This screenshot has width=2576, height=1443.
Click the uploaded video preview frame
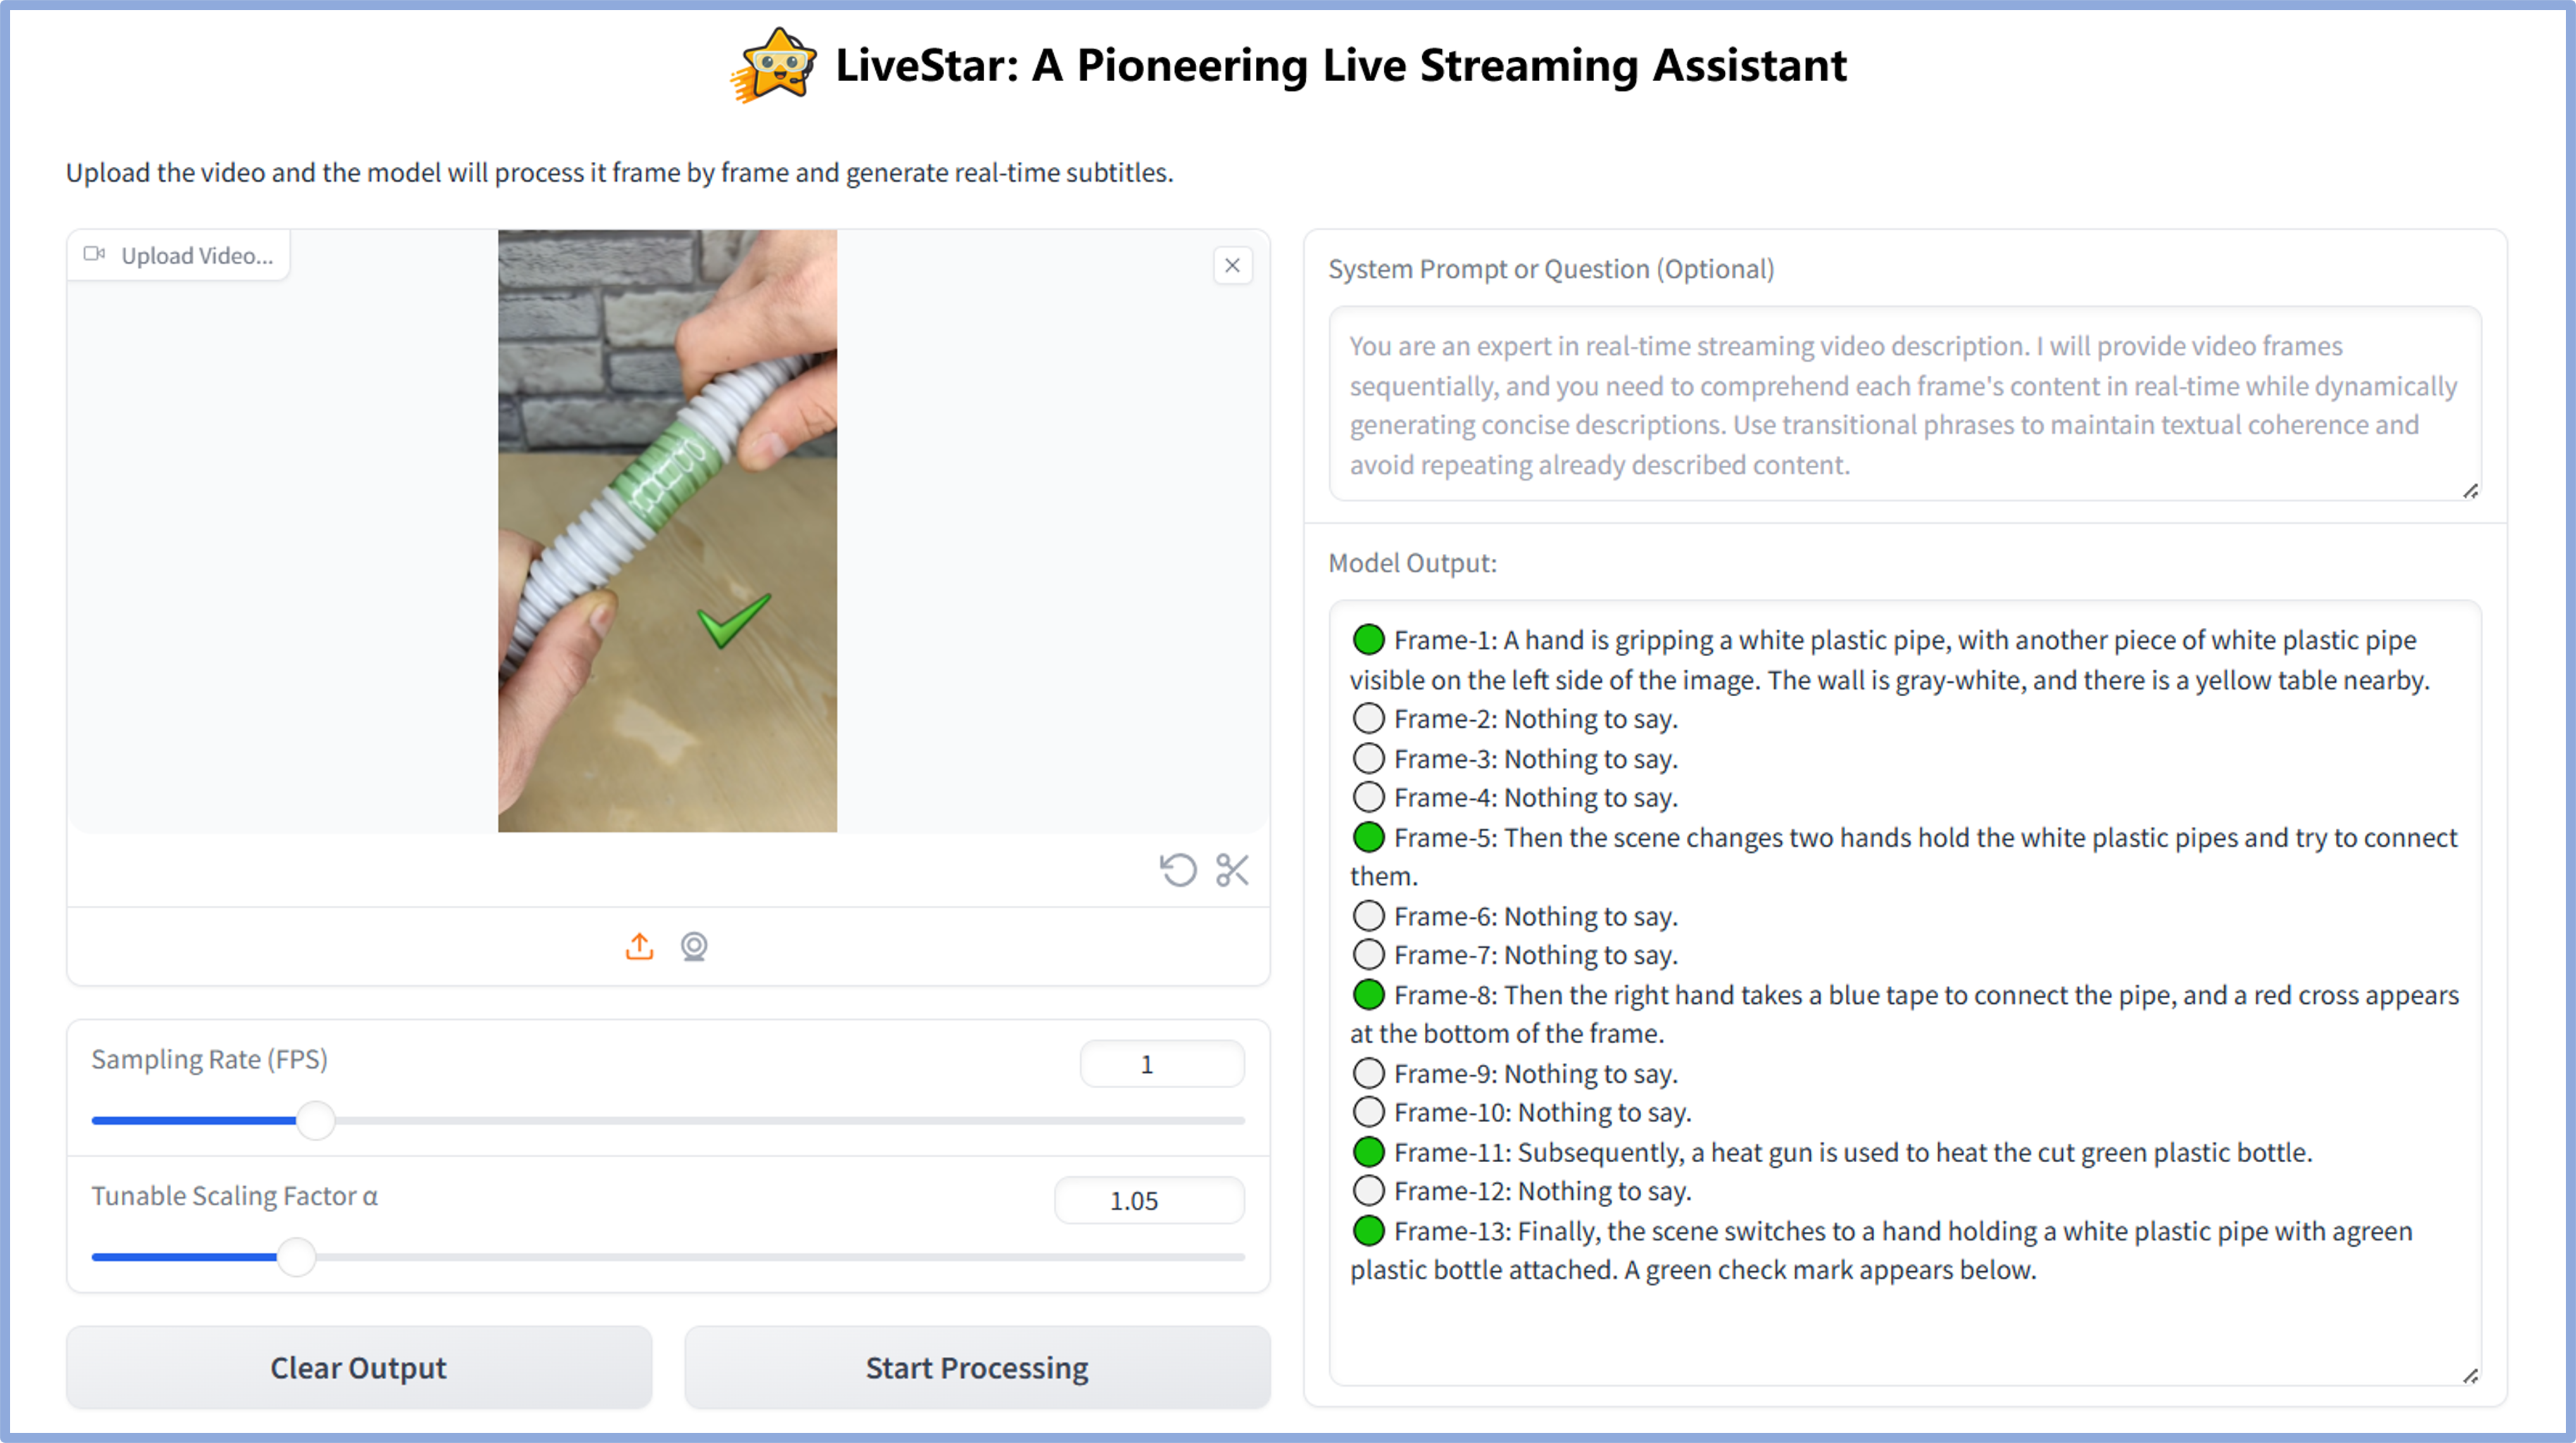(x=667, y=530)
